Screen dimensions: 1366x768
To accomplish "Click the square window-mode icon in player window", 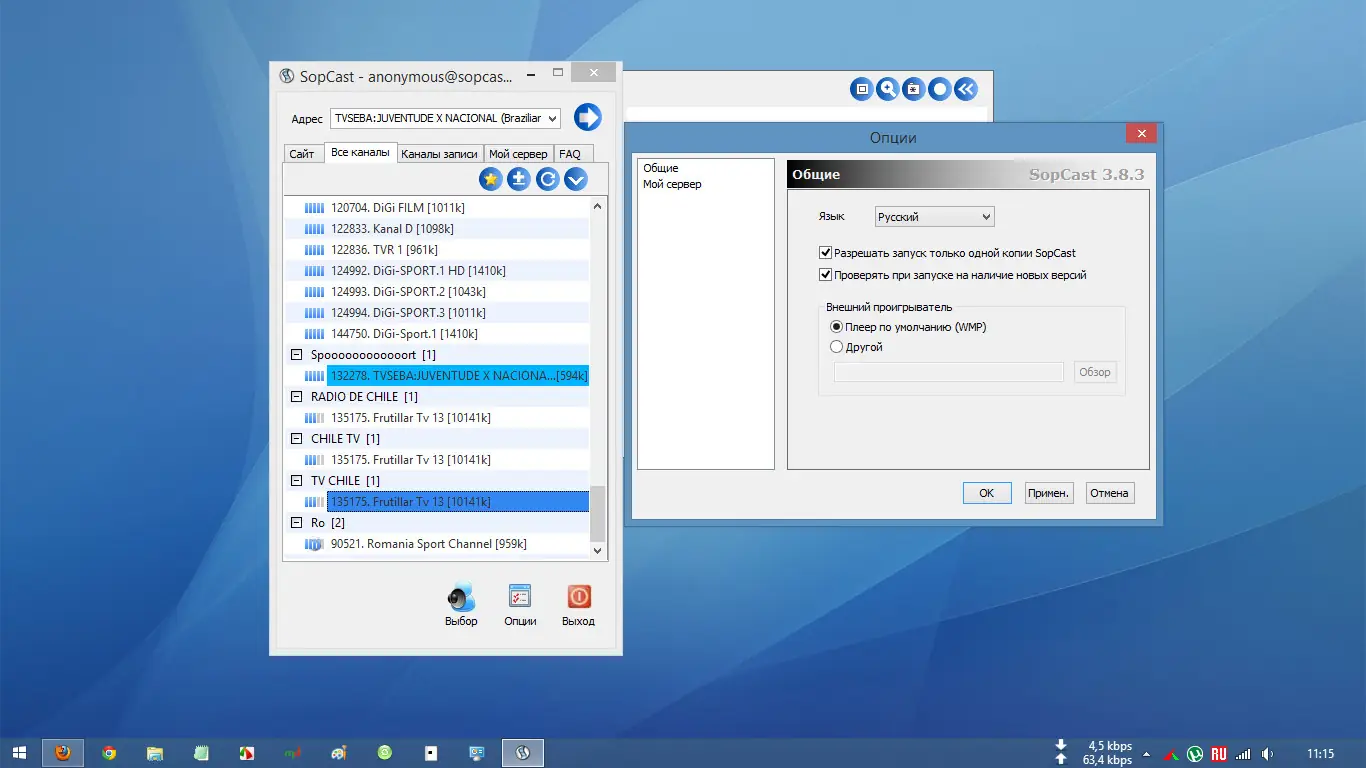I will [x=862, y=89].
